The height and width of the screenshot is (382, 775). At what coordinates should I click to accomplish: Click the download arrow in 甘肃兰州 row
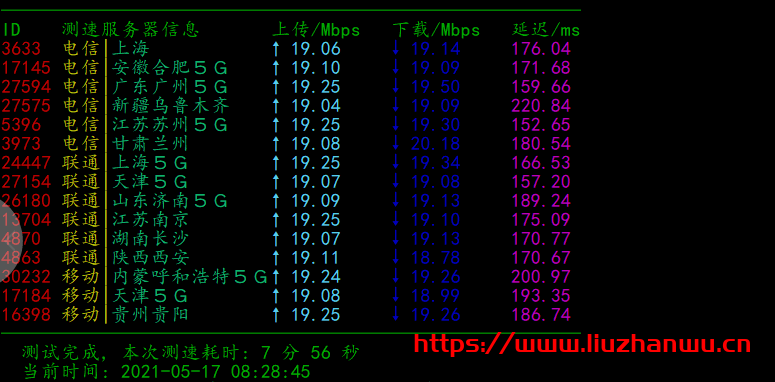pyautogui.click(x=396, y=143)
